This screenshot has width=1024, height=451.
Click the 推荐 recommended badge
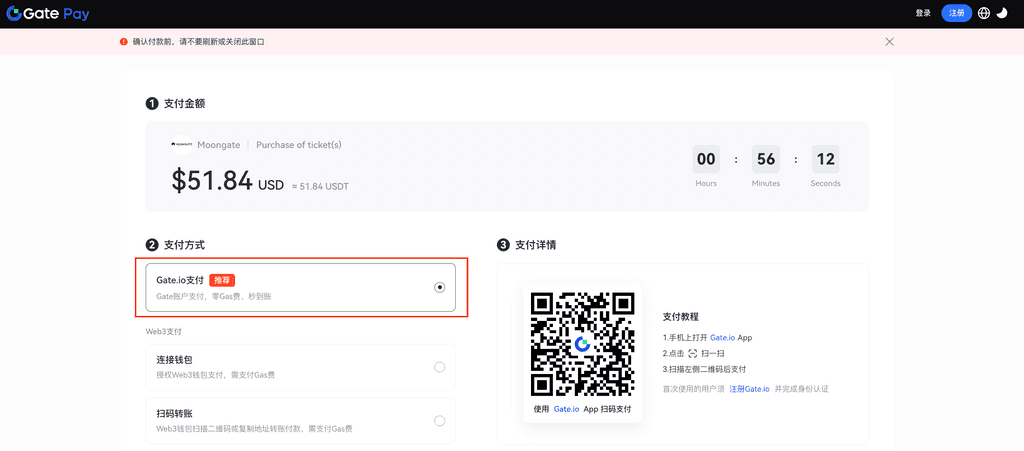click(x=222, y=280)
